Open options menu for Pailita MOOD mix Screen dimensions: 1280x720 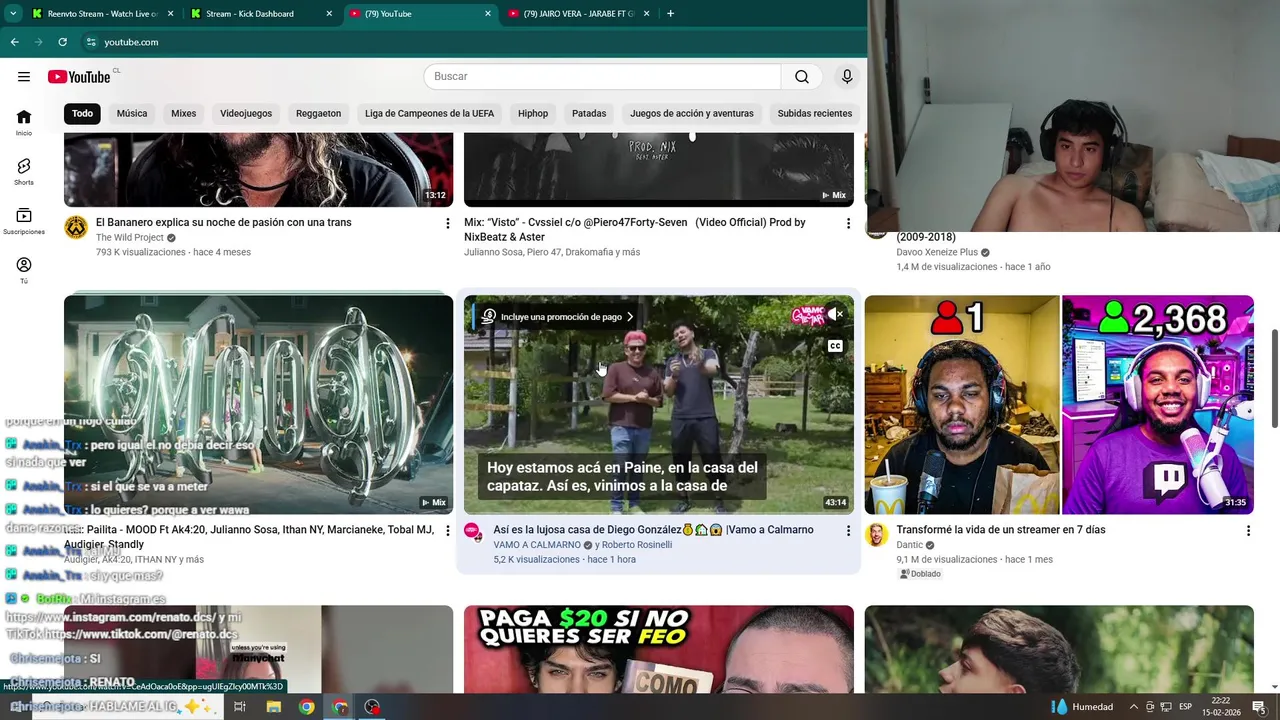coord(448,531)
